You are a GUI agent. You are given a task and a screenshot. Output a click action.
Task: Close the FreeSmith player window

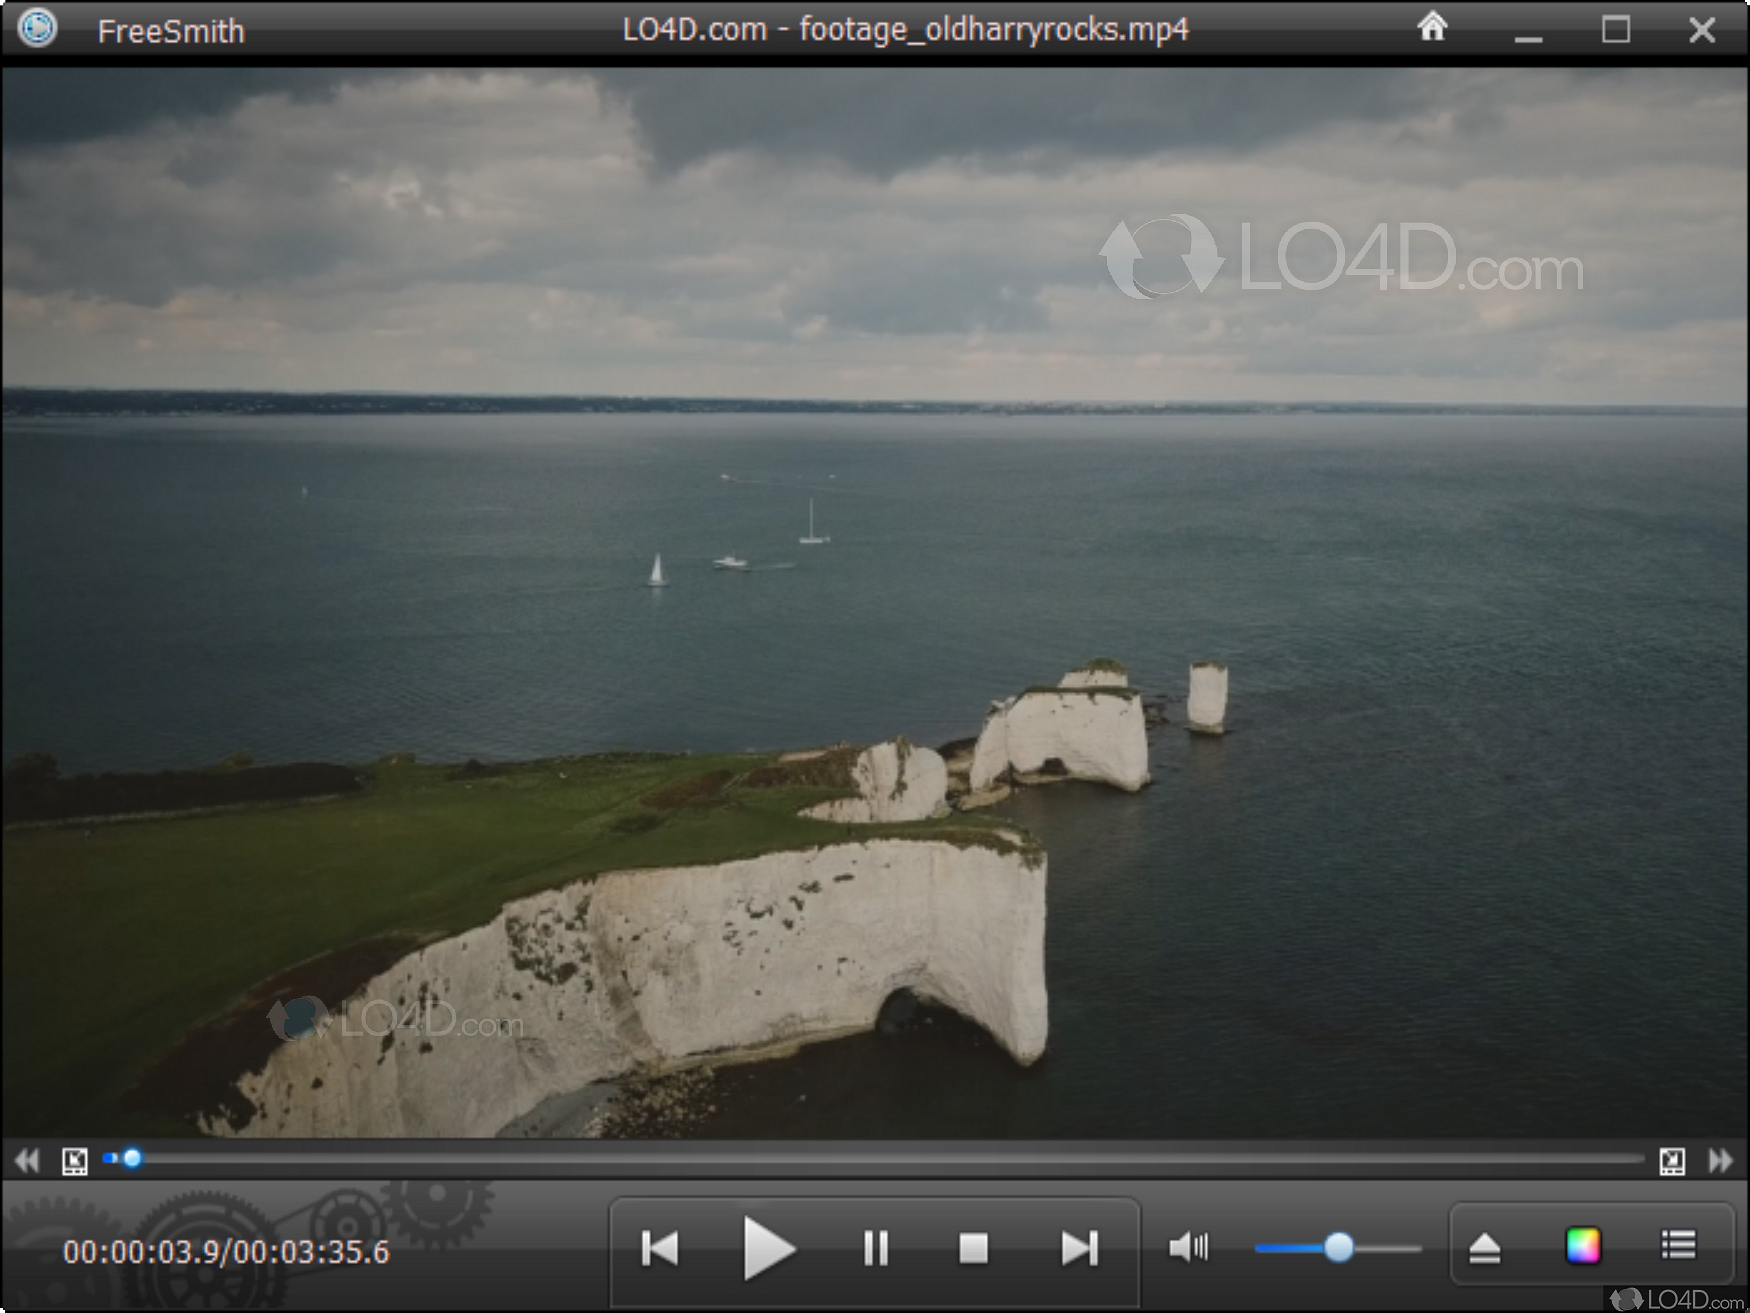pos(1701,30)
